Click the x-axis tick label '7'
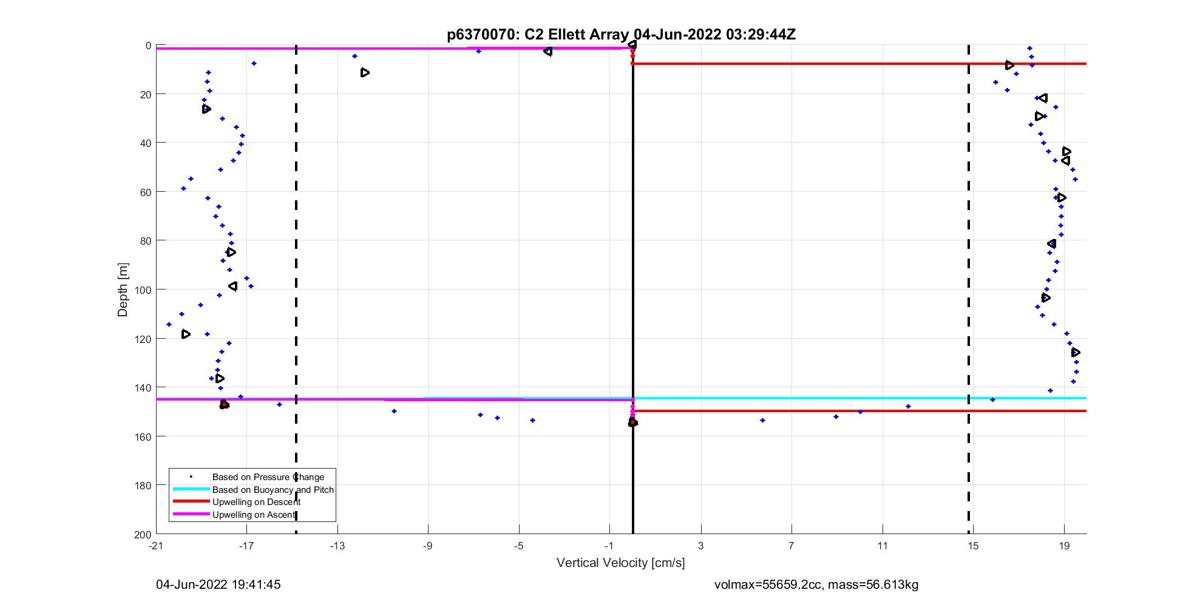 [791, 547]
